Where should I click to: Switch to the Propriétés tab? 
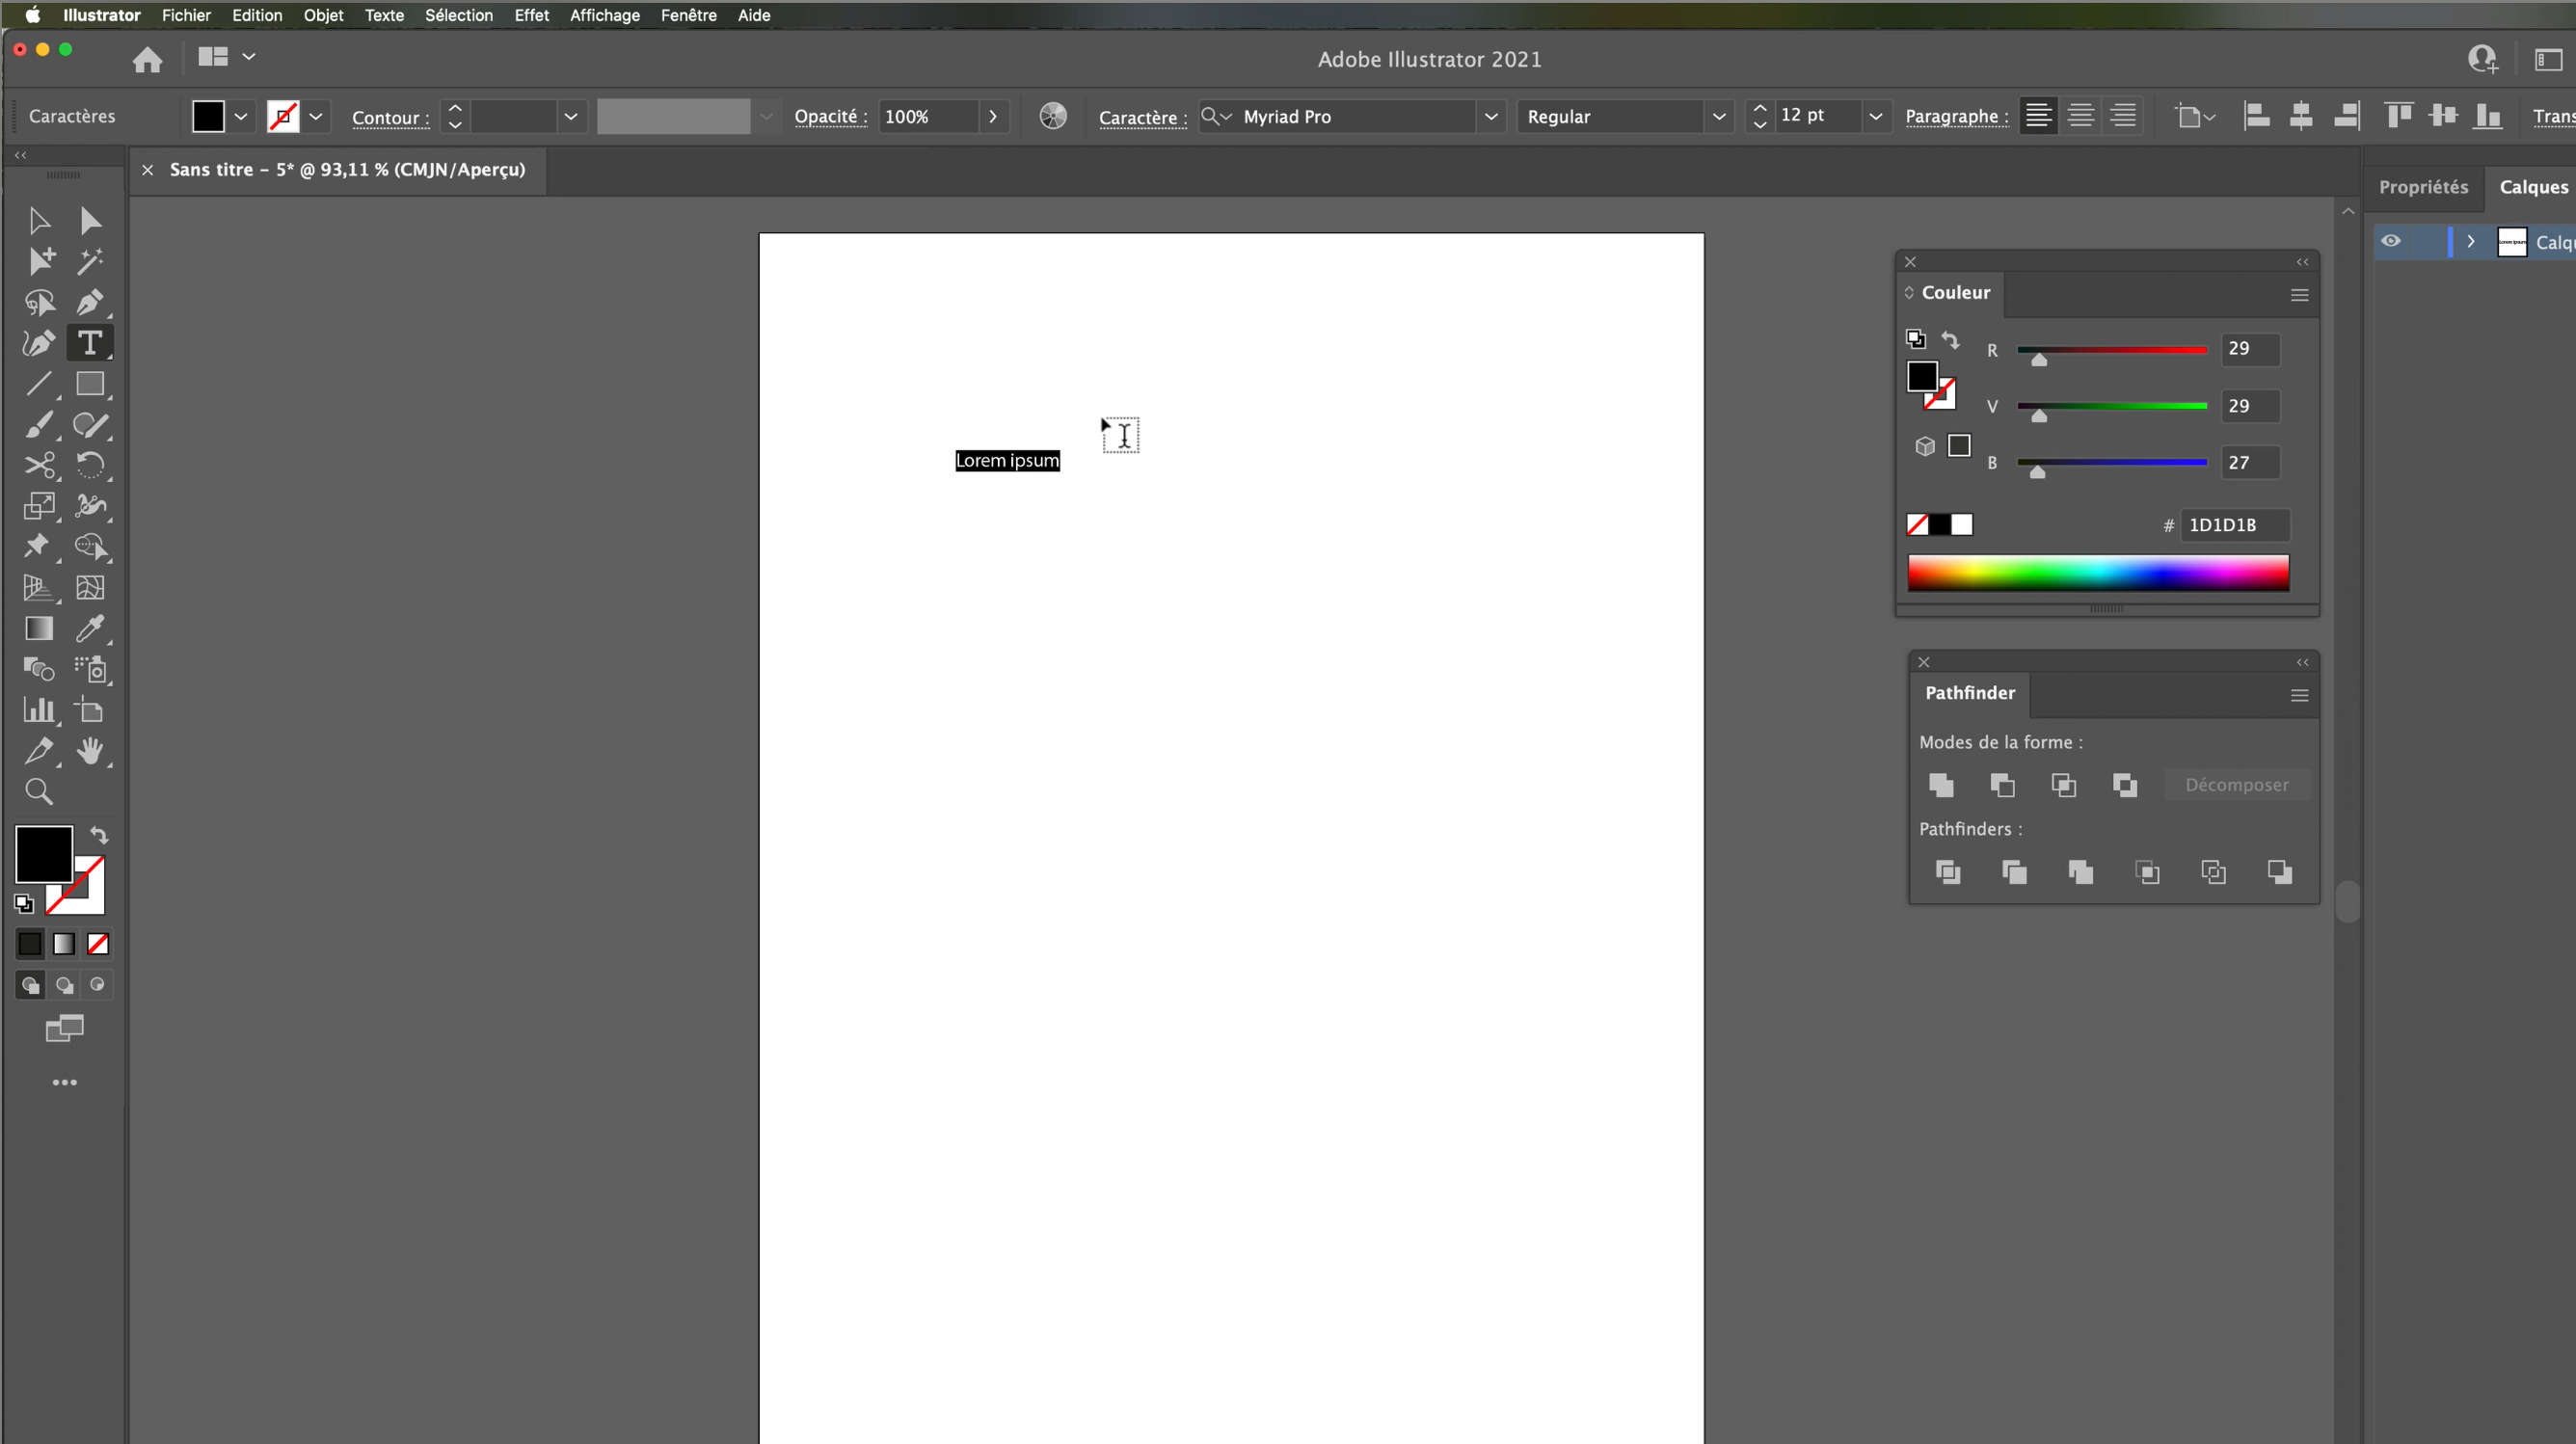(2423, 187)
